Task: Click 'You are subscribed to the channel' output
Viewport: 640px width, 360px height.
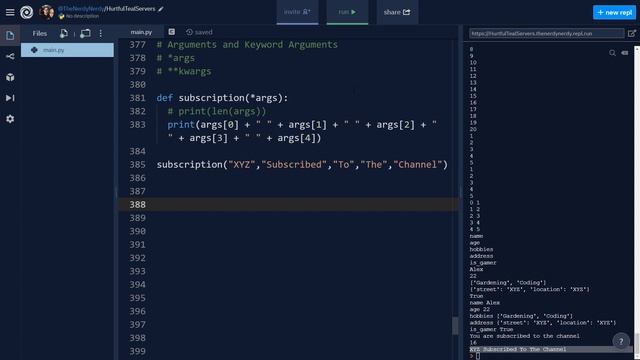Action: point(524,336)
